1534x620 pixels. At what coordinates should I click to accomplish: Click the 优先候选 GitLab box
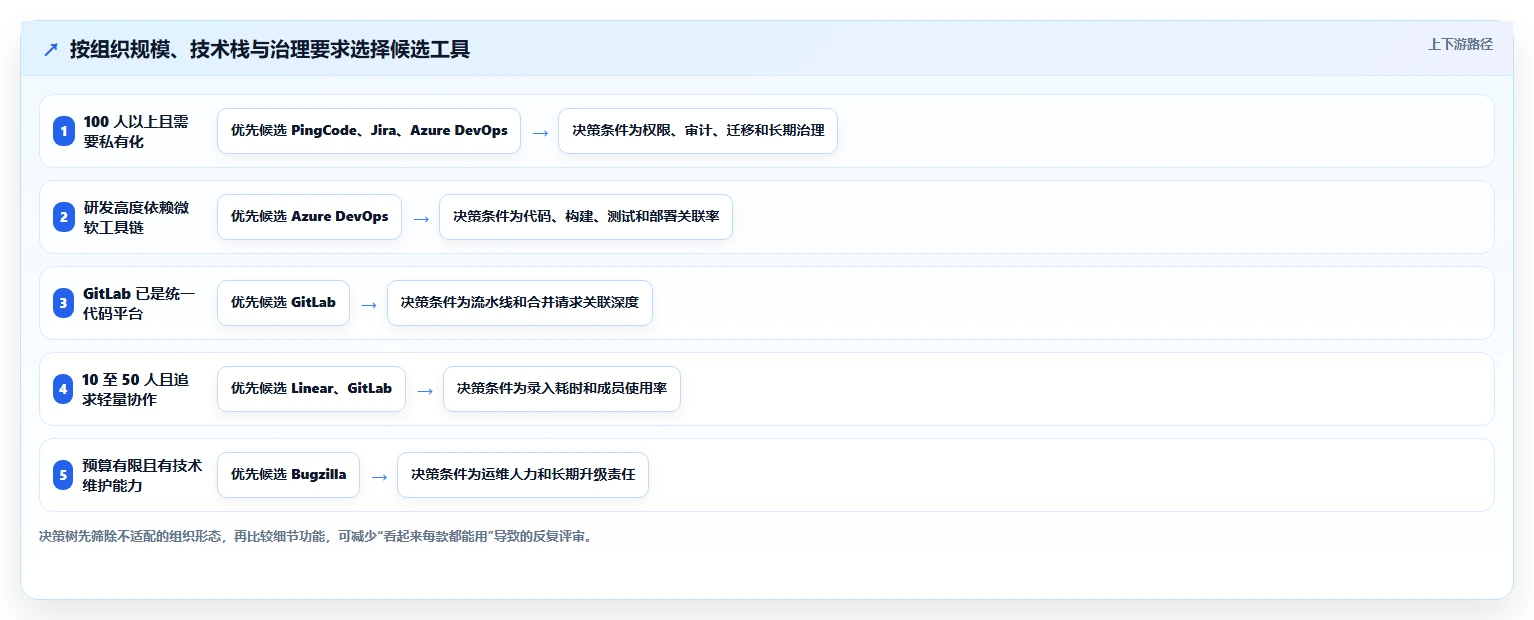(283, 303)
